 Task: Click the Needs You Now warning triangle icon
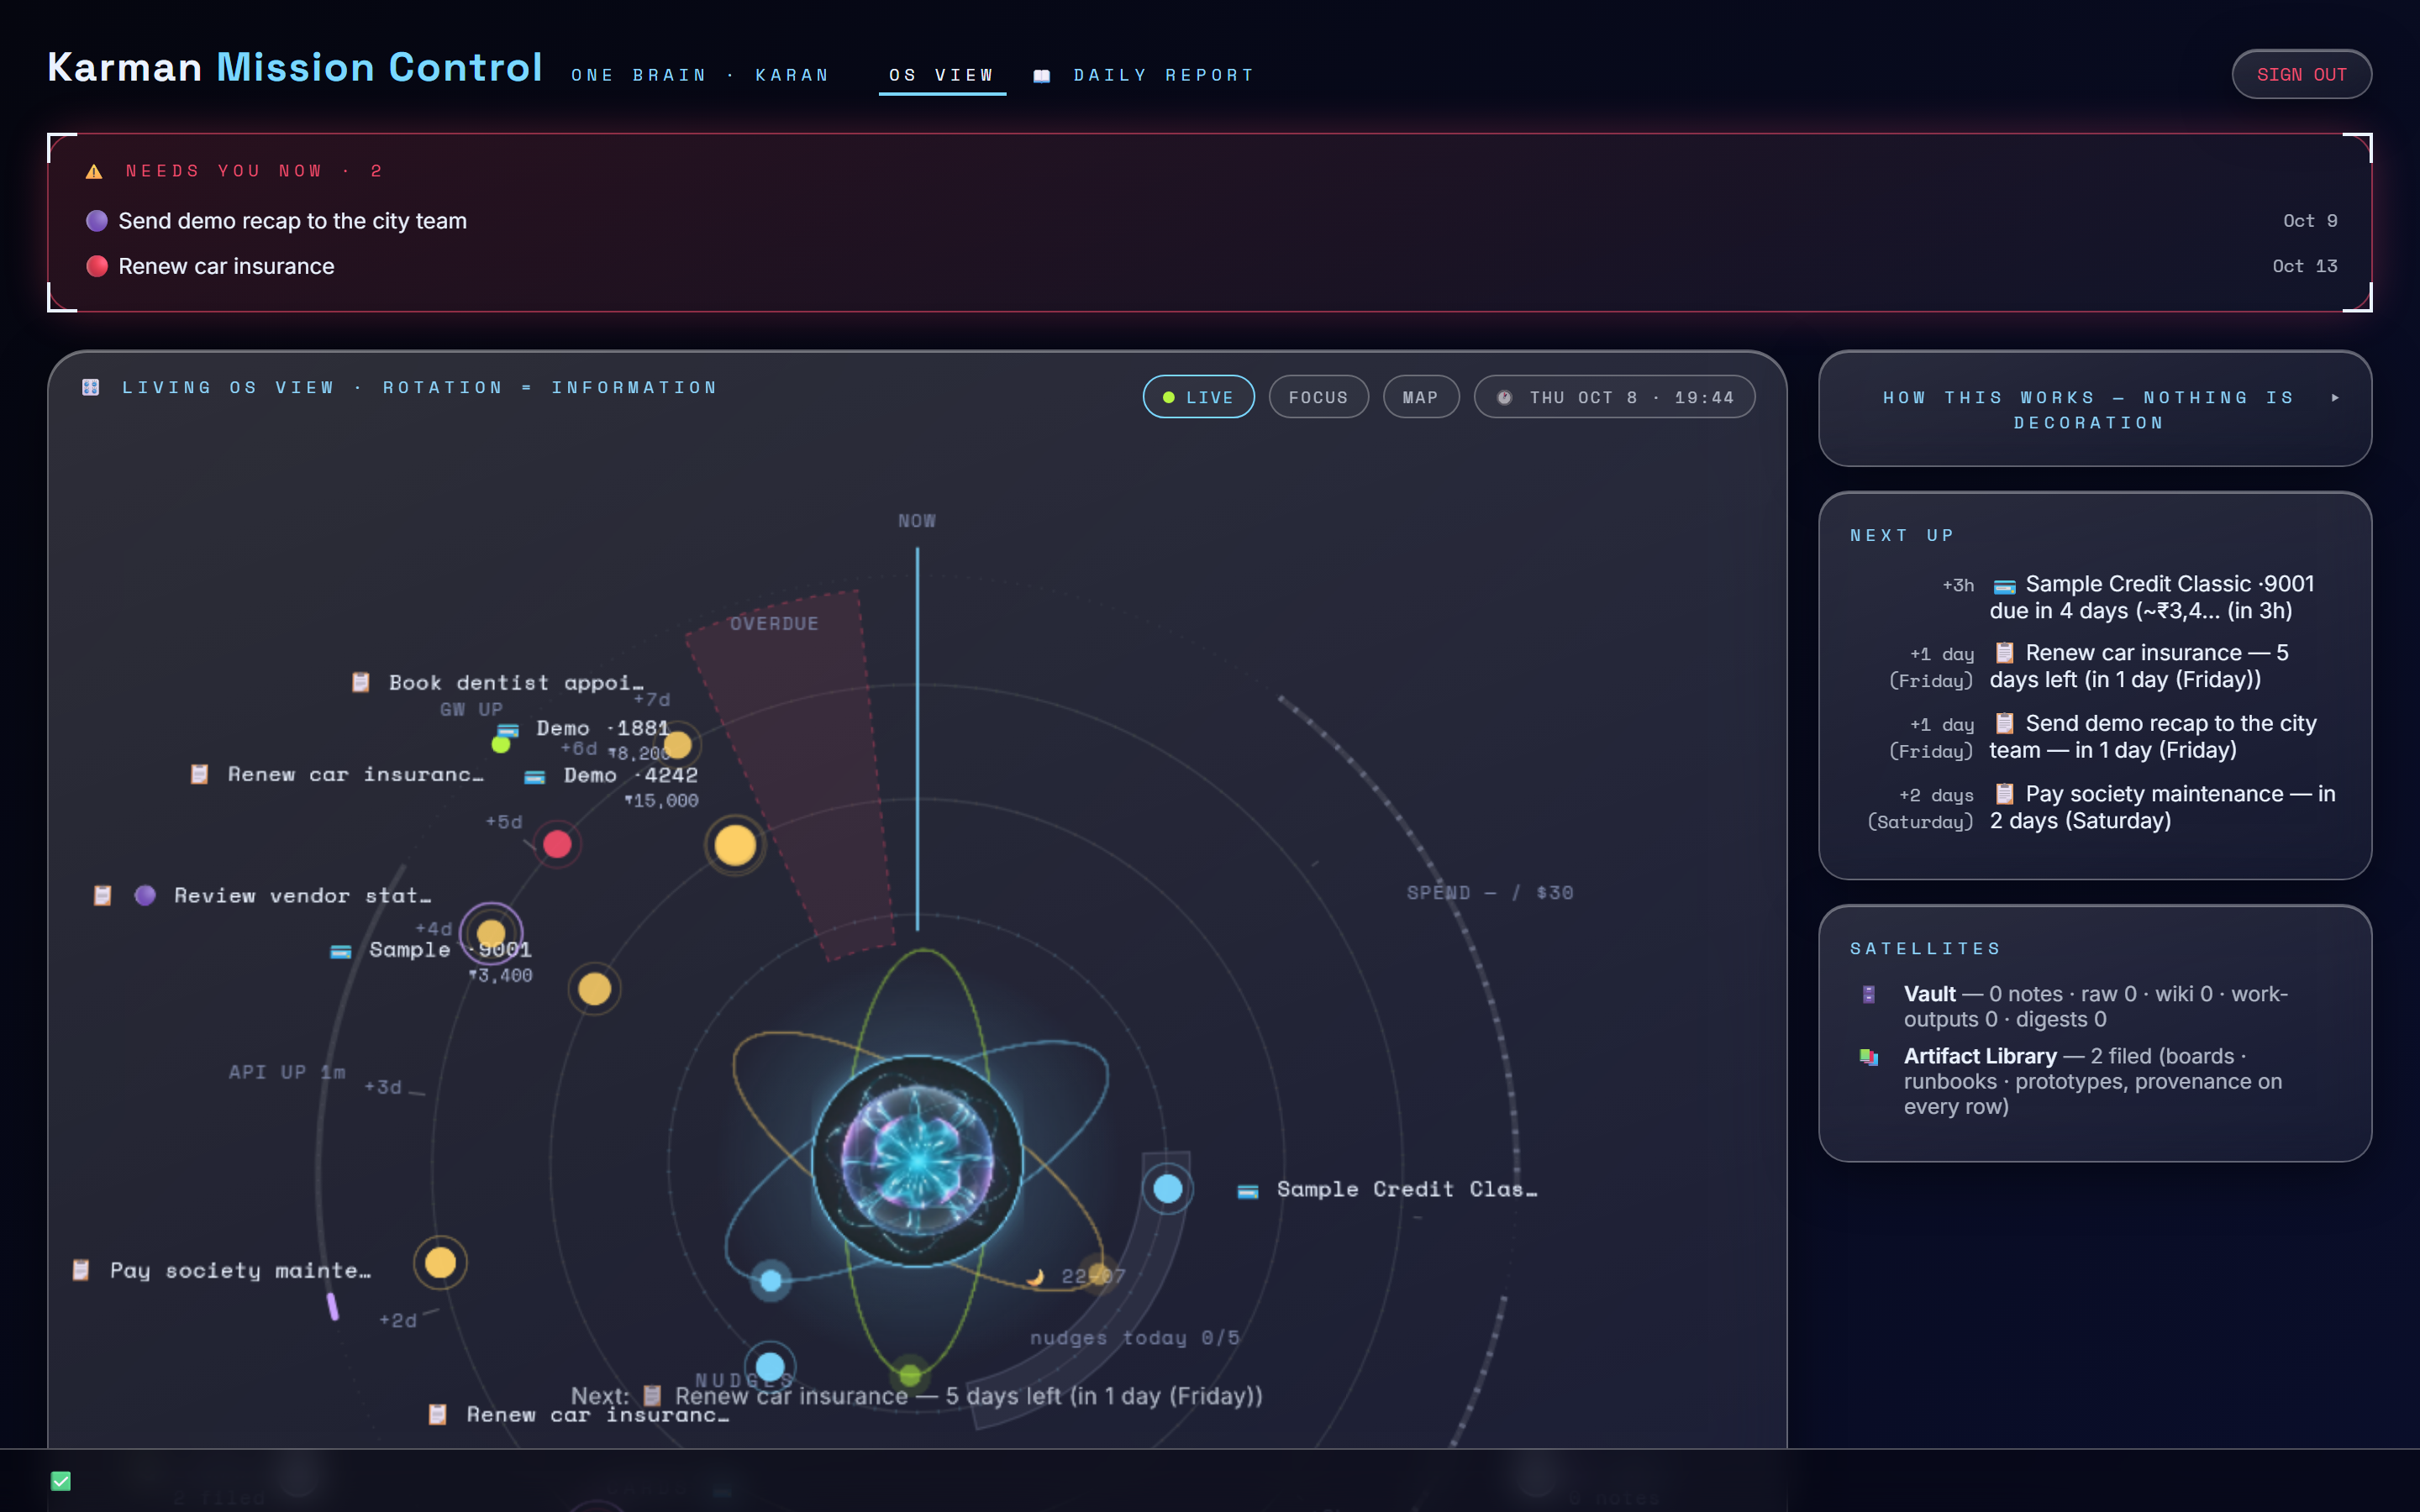click(x=94, y=172)
